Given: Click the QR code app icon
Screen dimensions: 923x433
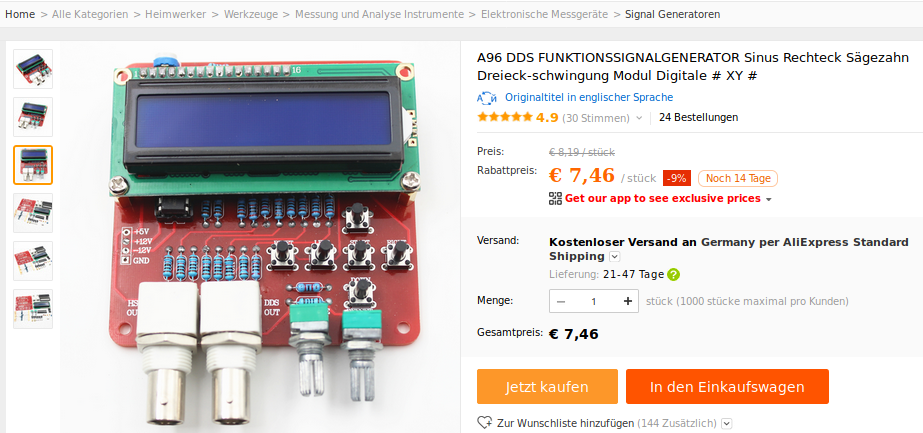Looking at the screenshot, I should click(x=555, y=198).
